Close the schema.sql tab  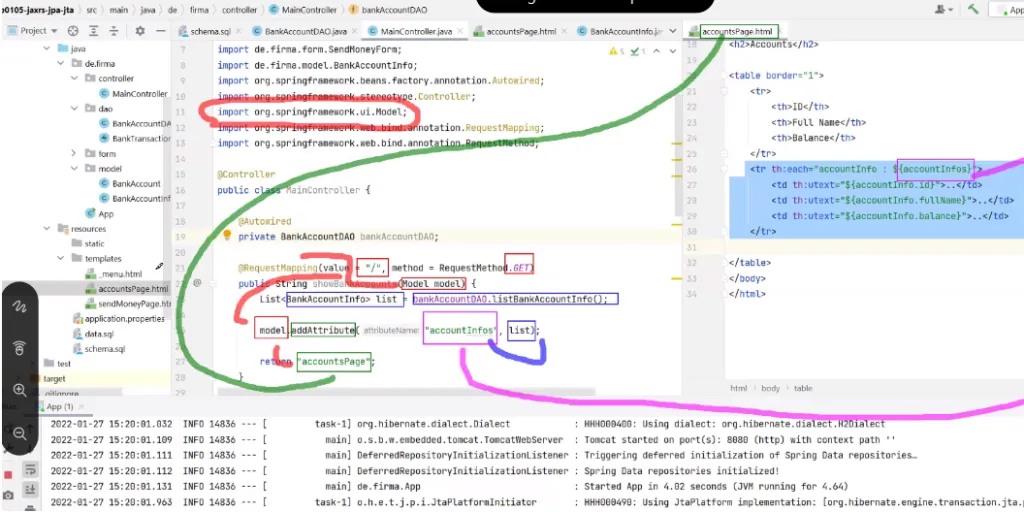point(237,31)
